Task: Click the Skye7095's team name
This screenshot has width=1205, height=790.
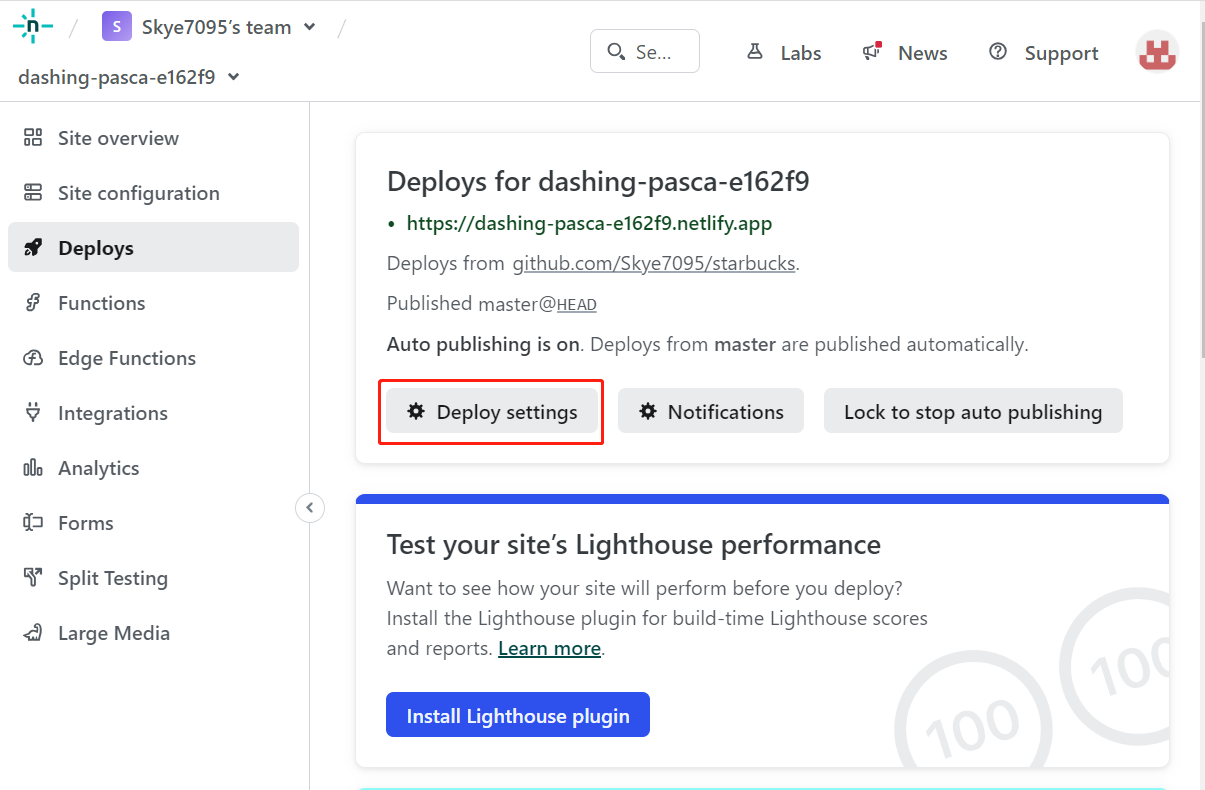Action: [216, 27]
